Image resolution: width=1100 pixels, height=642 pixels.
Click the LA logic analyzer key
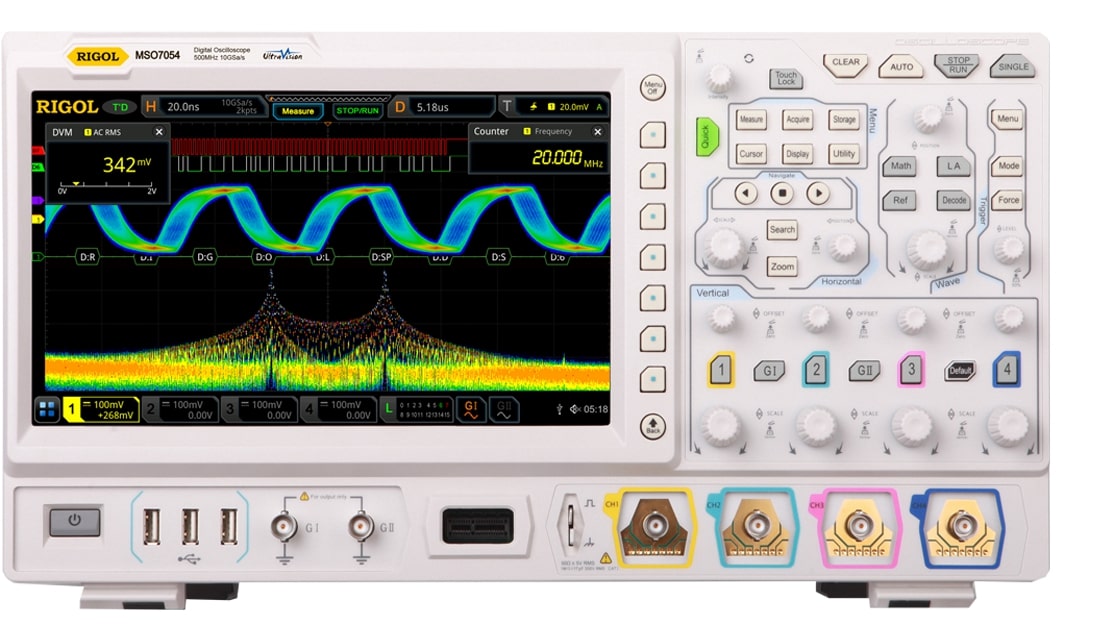(x=953, y=166)
